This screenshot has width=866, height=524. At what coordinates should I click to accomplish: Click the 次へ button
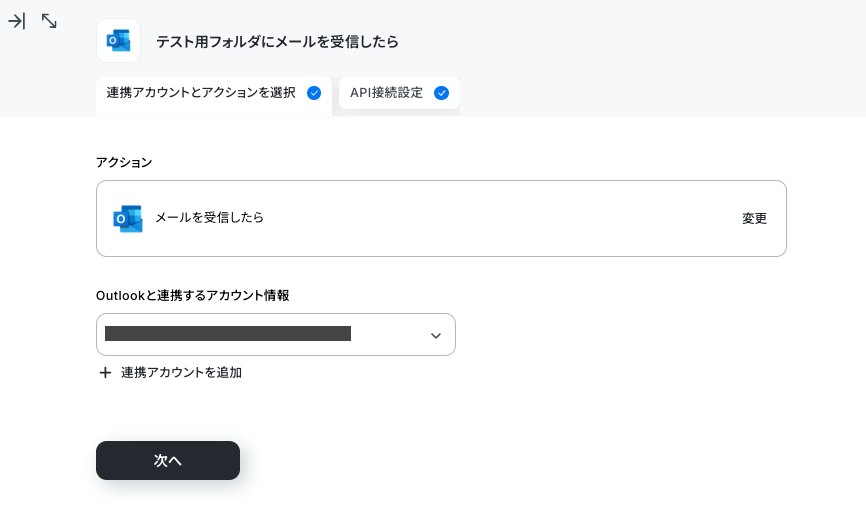coord(168,461)
